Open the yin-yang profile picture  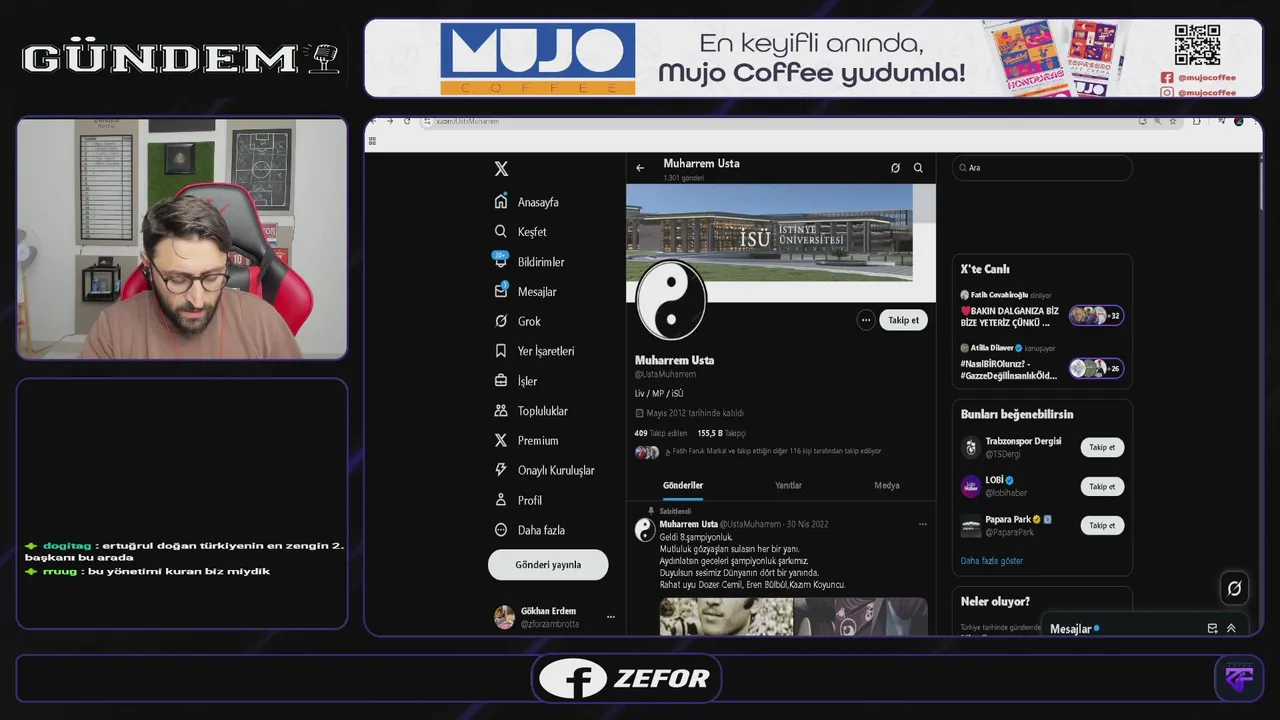coord(671,300)
